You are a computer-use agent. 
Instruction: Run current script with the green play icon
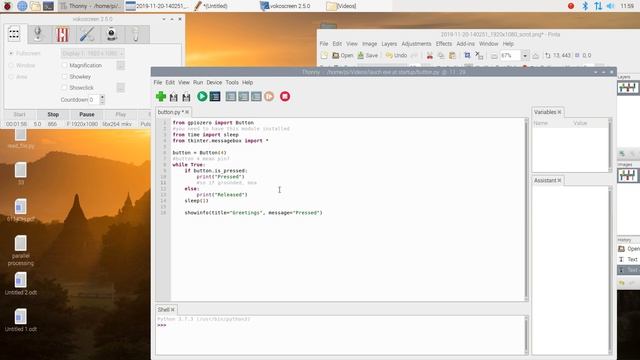(202, 96)
